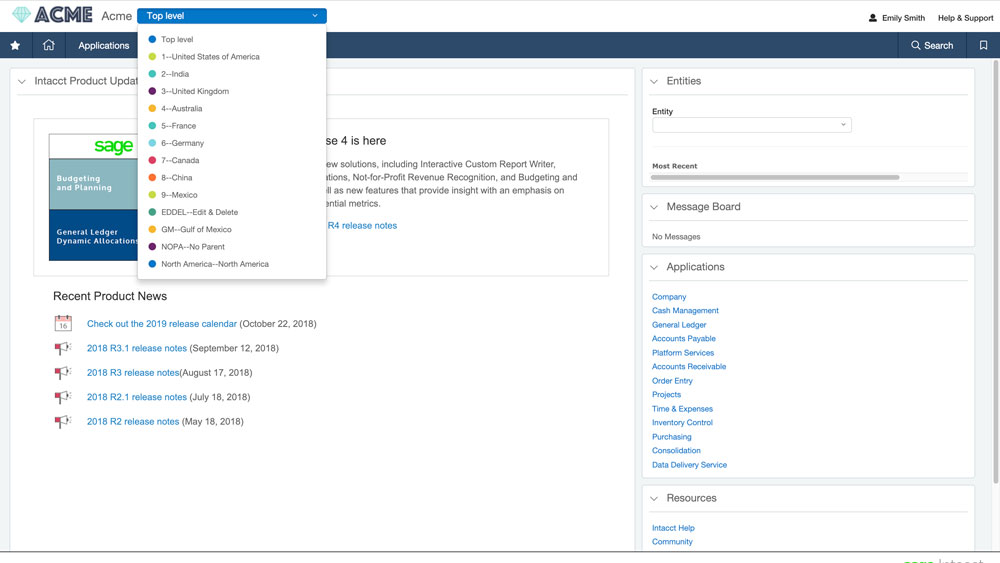This screenshot has width=1000, height=563.
Task: Open Platform Services application link
Action: pos(683,353)
